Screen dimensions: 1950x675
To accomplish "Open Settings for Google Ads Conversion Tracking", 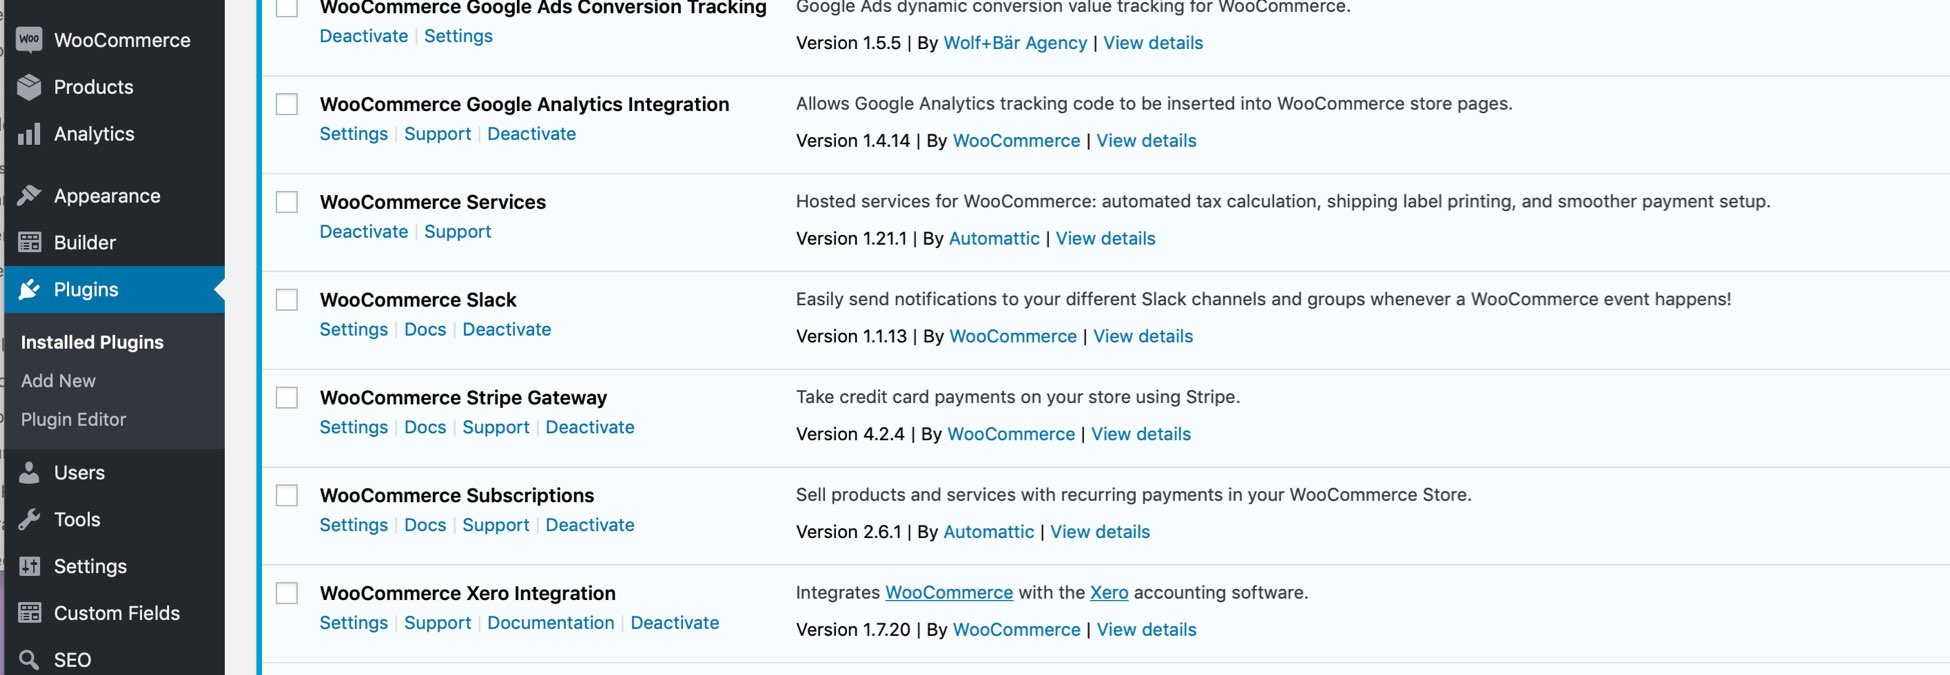I will tap(458, 36).
